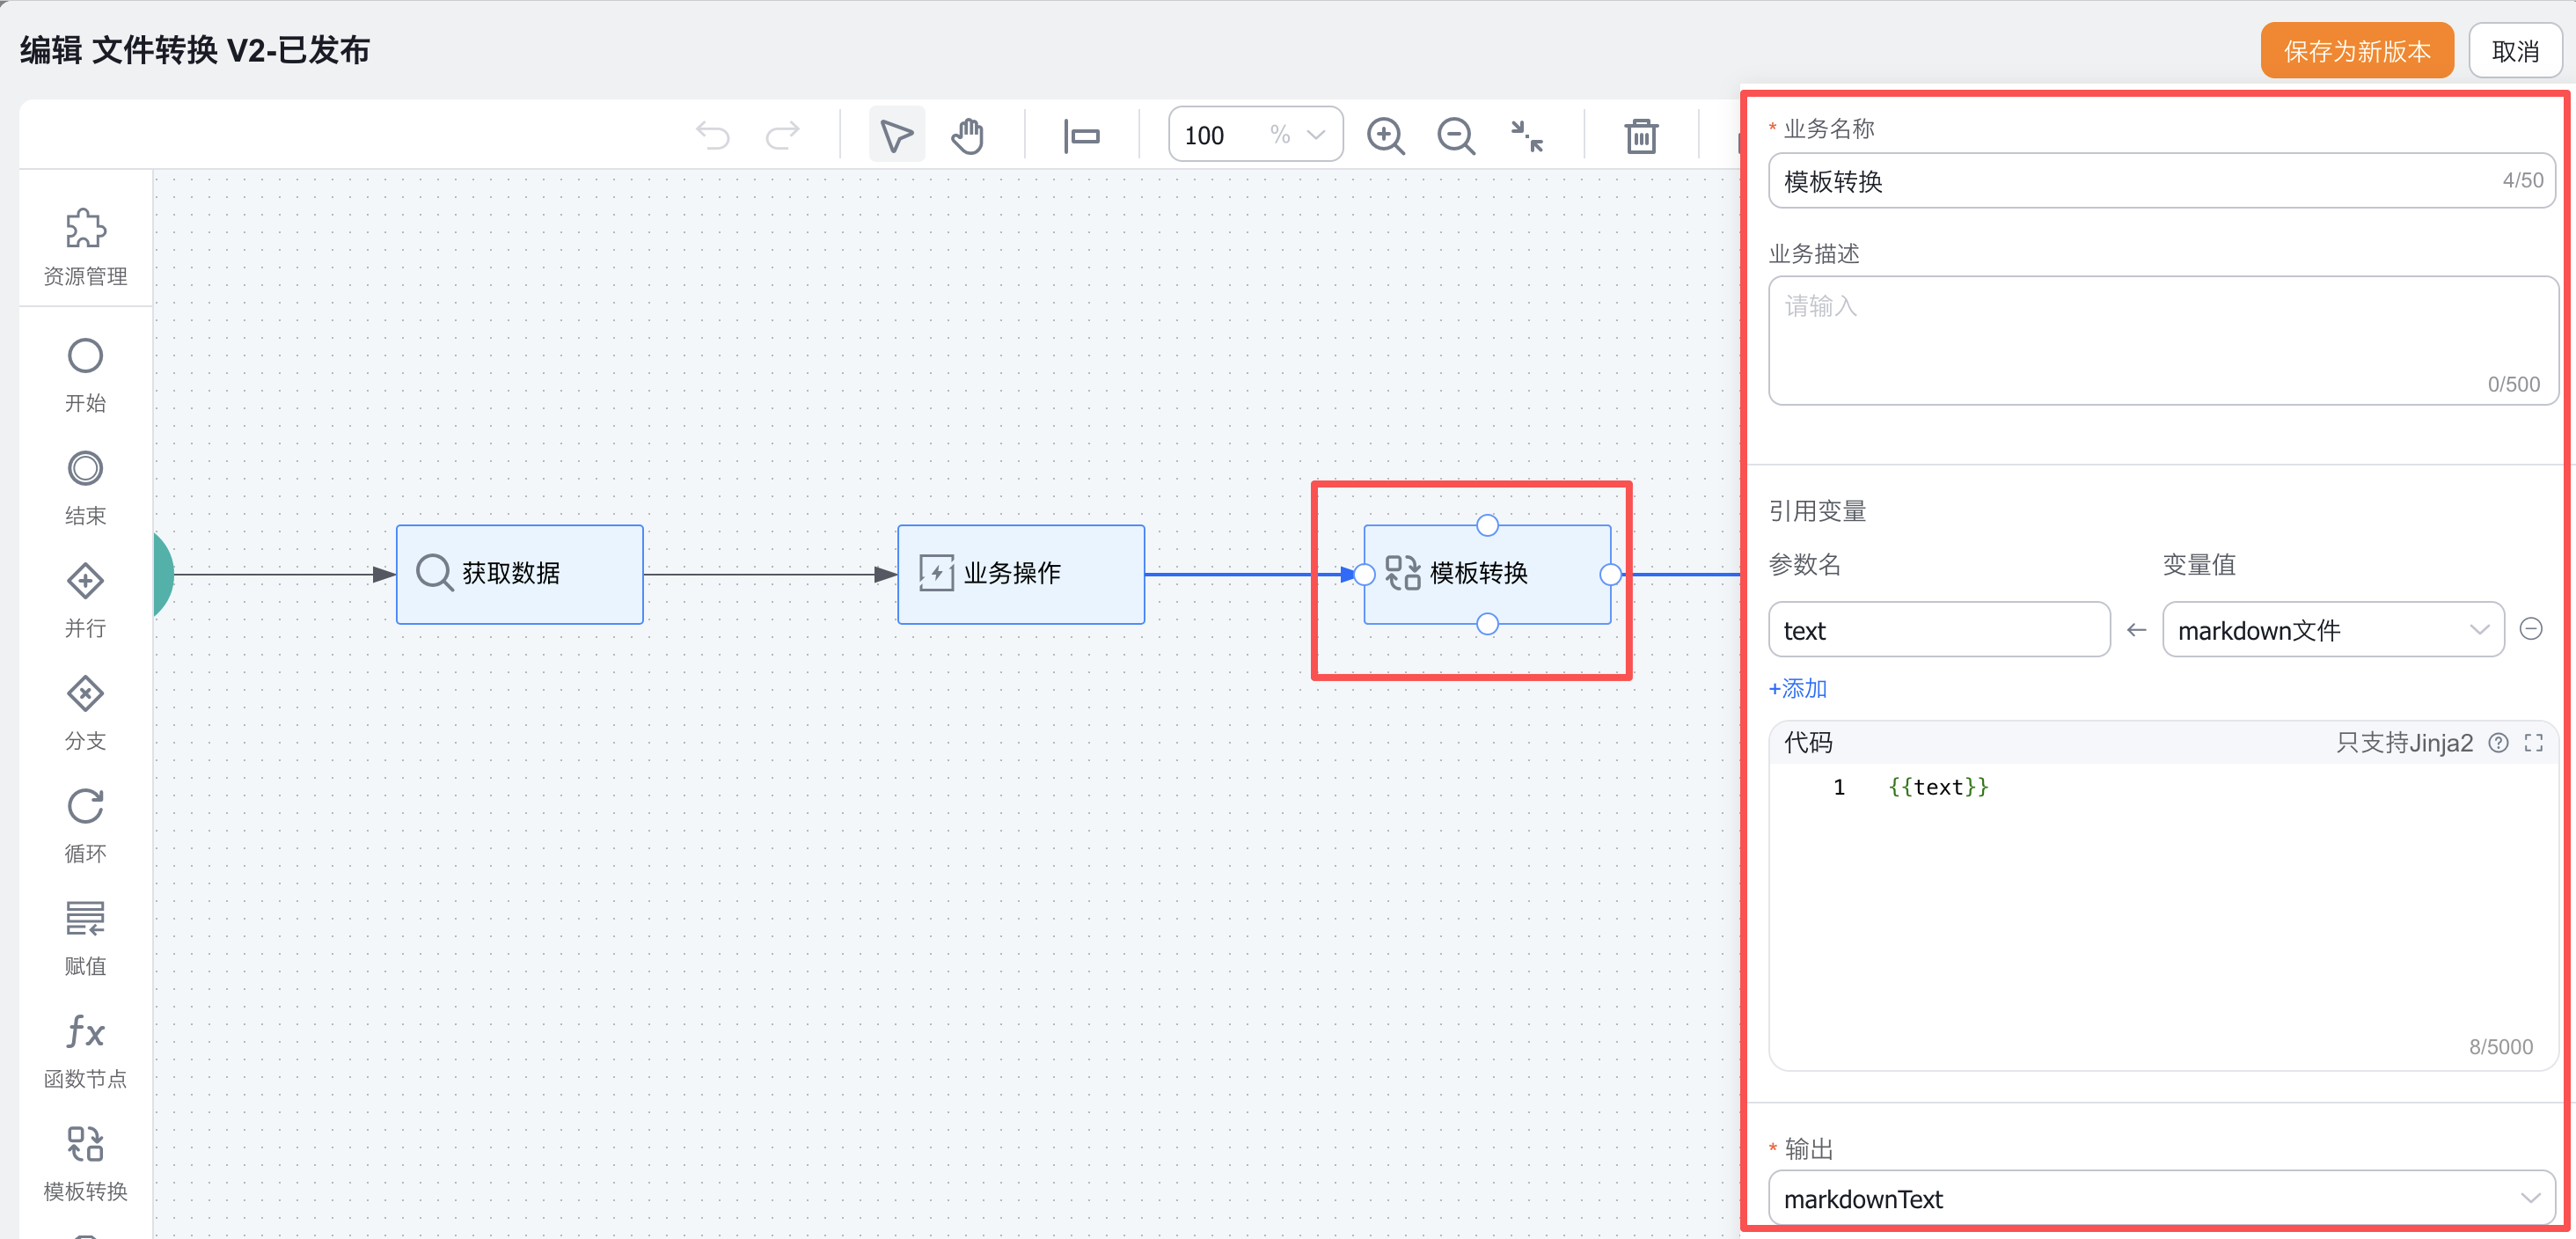Expand code editor to fullscreen
The width and height of the screenshot is (2576, 1239).
coord(2533,743)
